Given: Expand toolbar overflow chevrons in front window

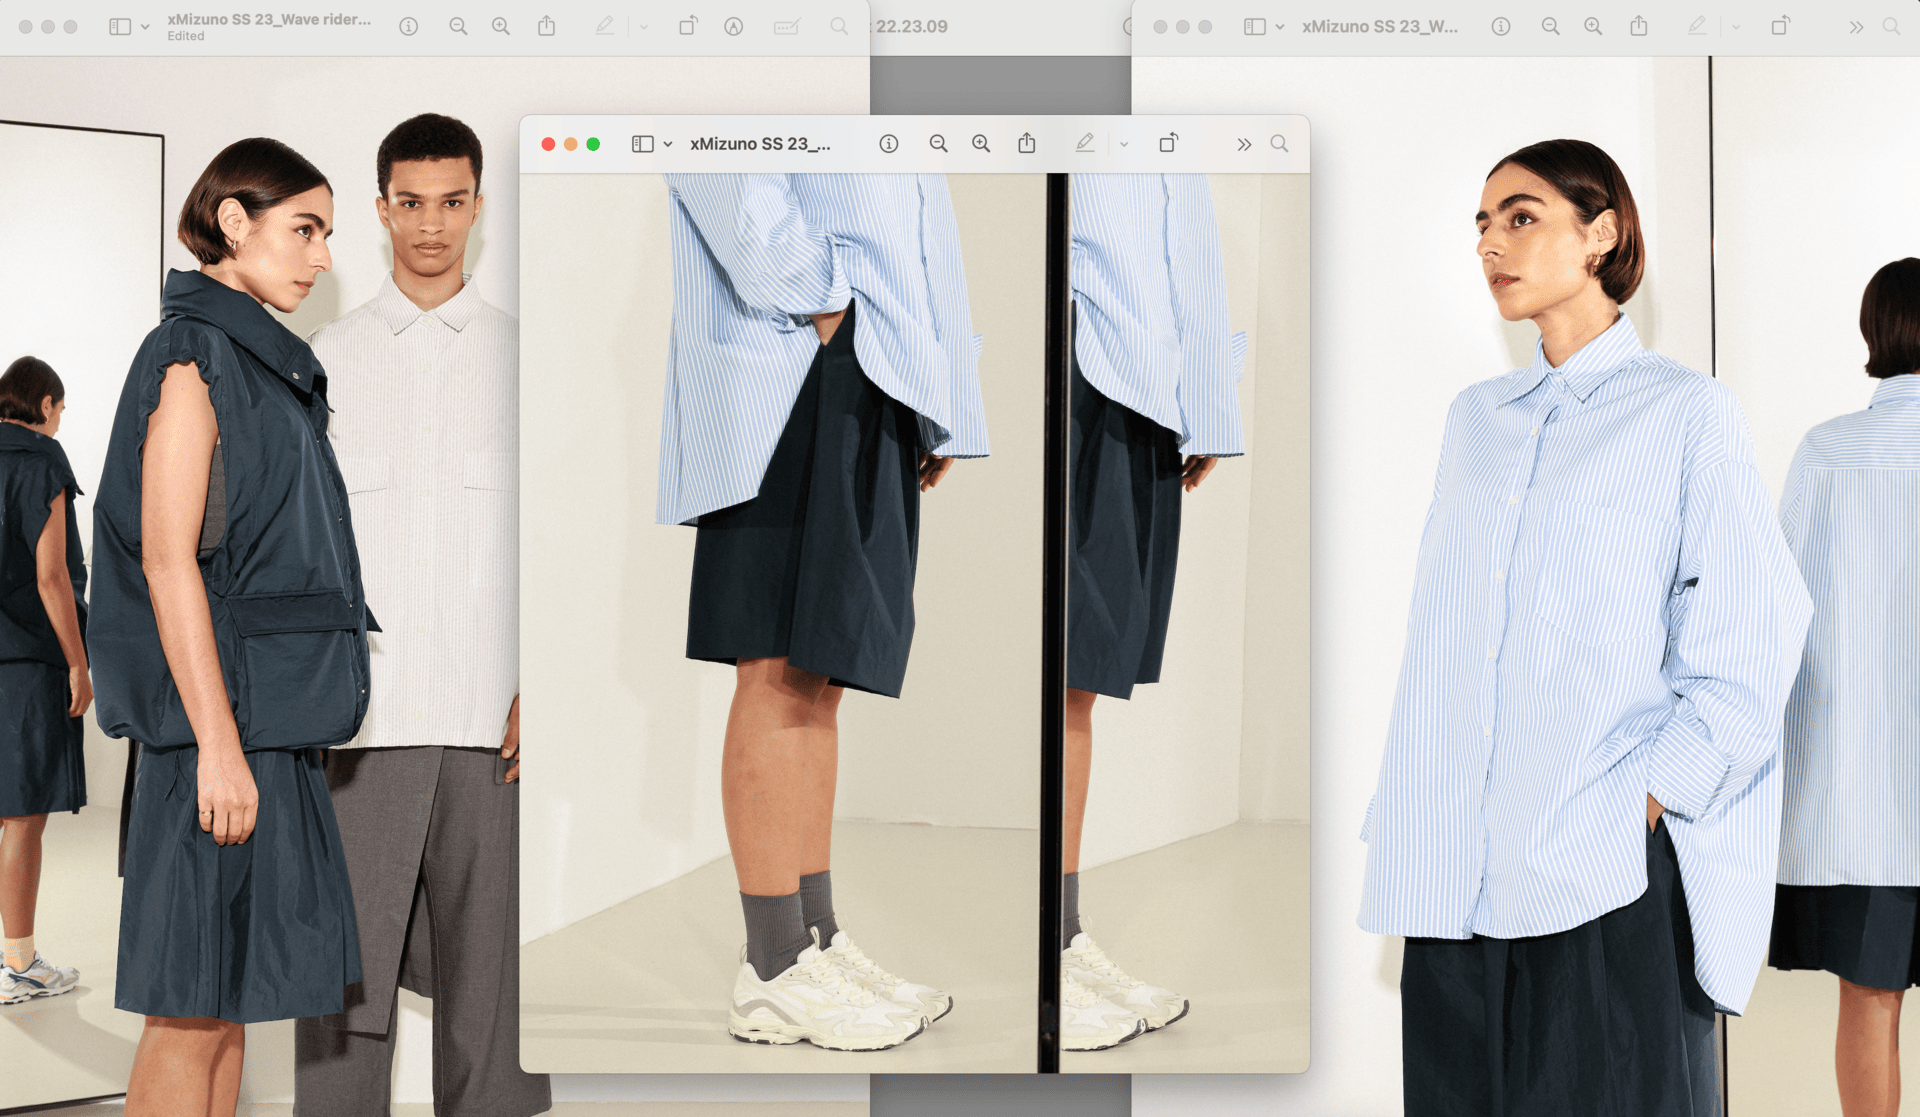Looking at the screenshot, I should [x=1243, y=144].
